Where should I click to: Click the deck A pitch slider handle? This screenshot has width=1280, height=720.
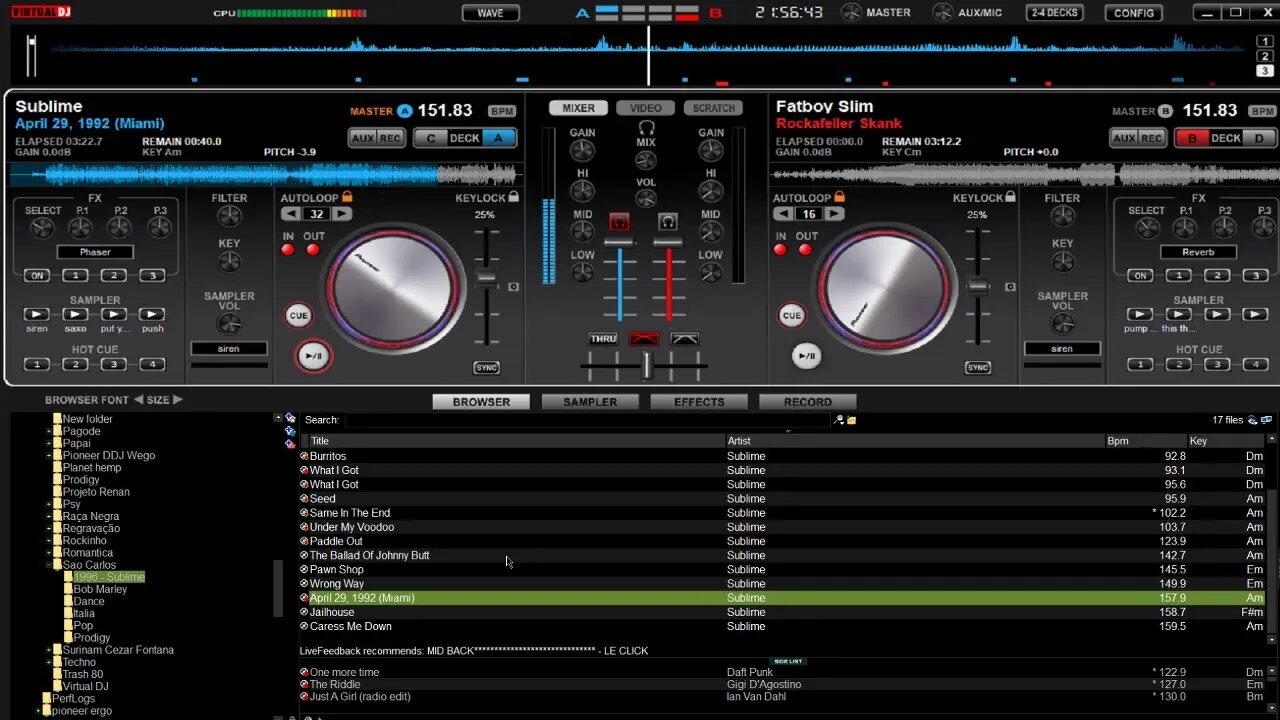[486, 278]
